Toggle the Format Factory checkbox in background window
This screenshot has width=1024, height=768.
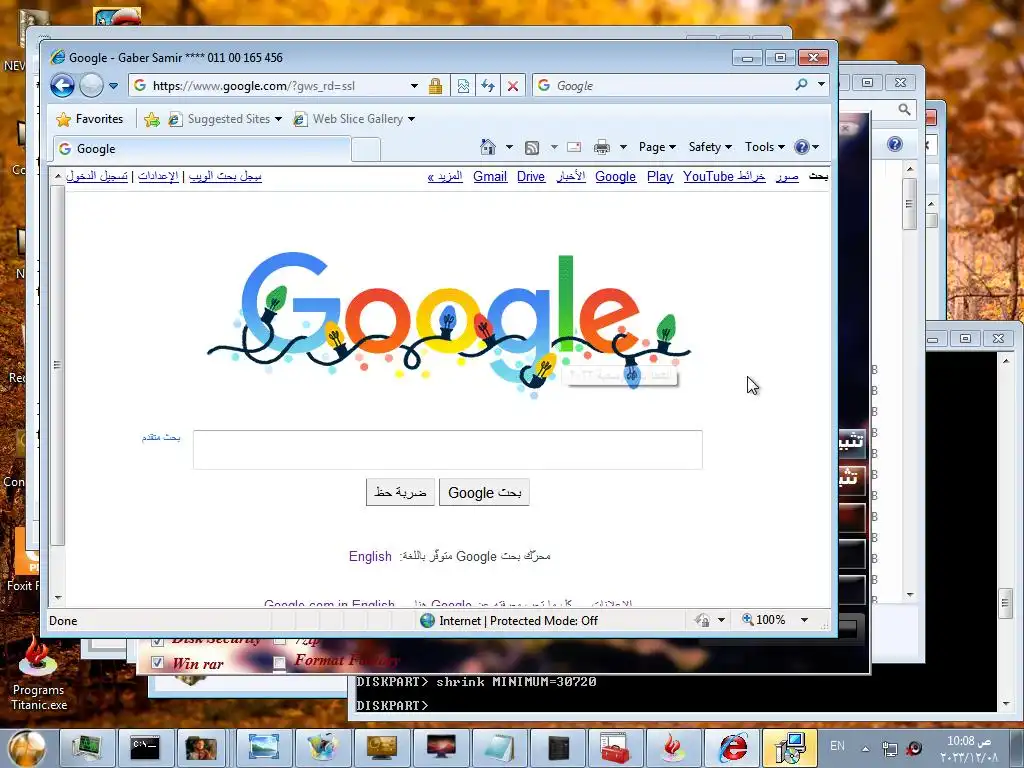[280, 663]
